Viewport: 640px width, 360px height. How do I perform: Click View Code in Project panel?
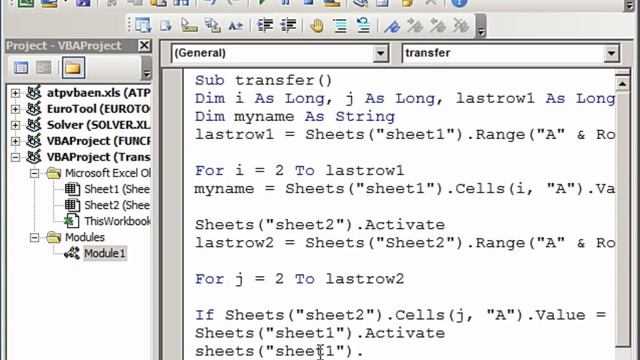coord(21,68)
